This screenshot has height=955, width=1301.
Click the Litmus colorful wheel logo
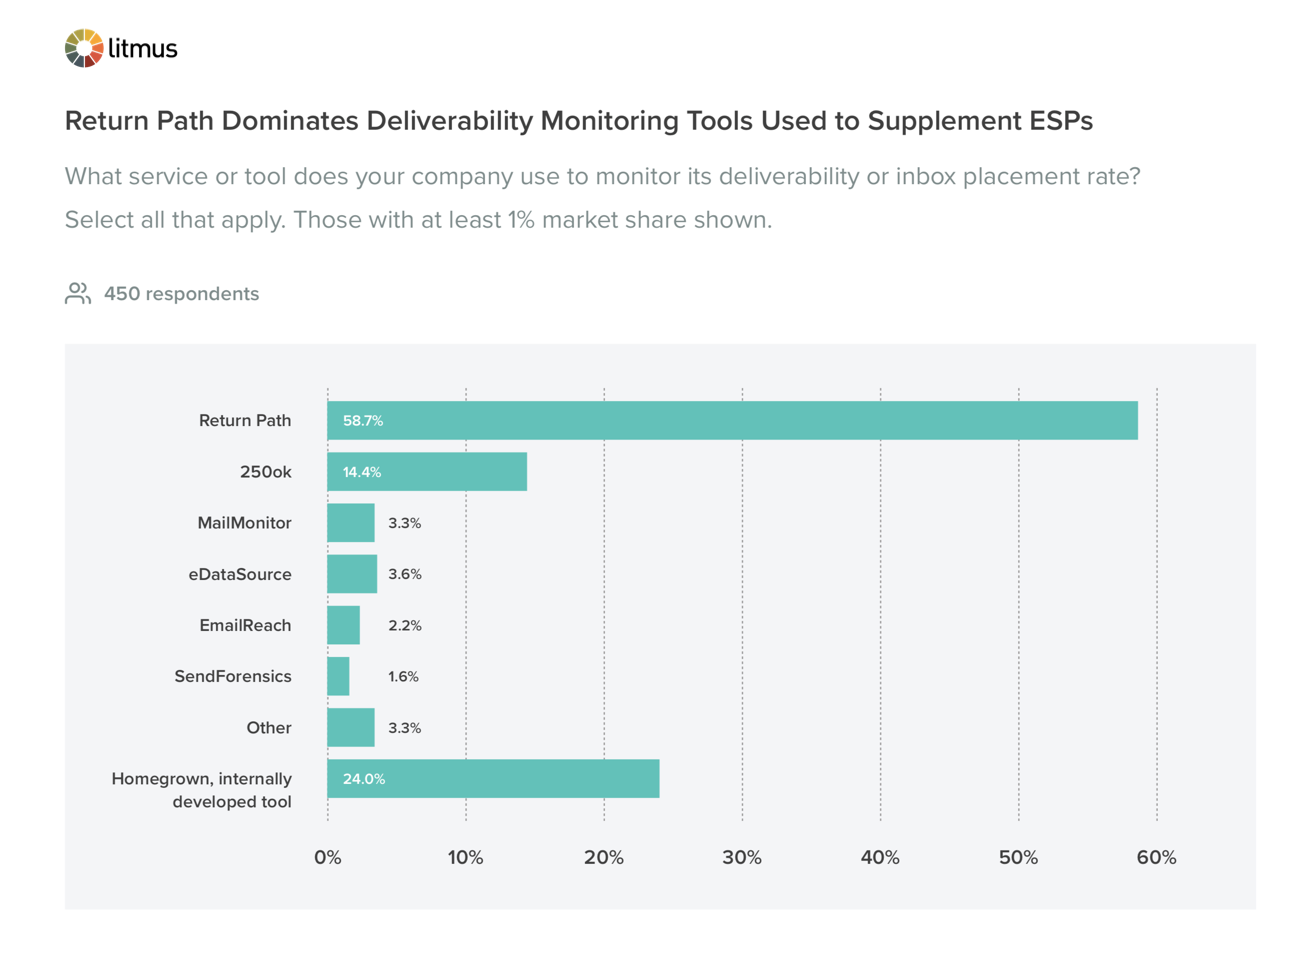pyautogui.click(x=84, y=48)
